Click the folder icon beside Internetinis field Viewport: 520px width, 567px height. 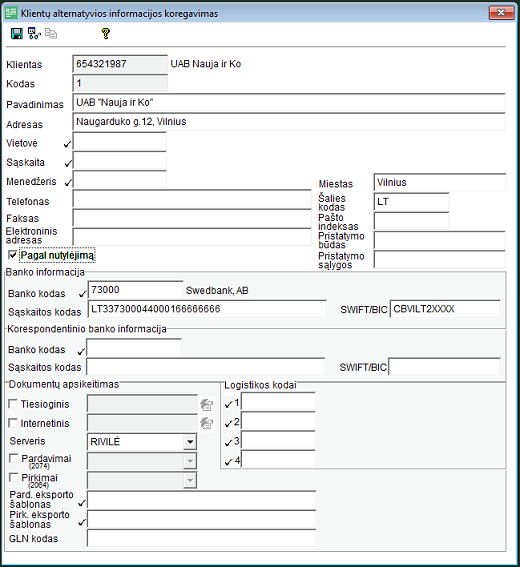click(x=206, y=423)
